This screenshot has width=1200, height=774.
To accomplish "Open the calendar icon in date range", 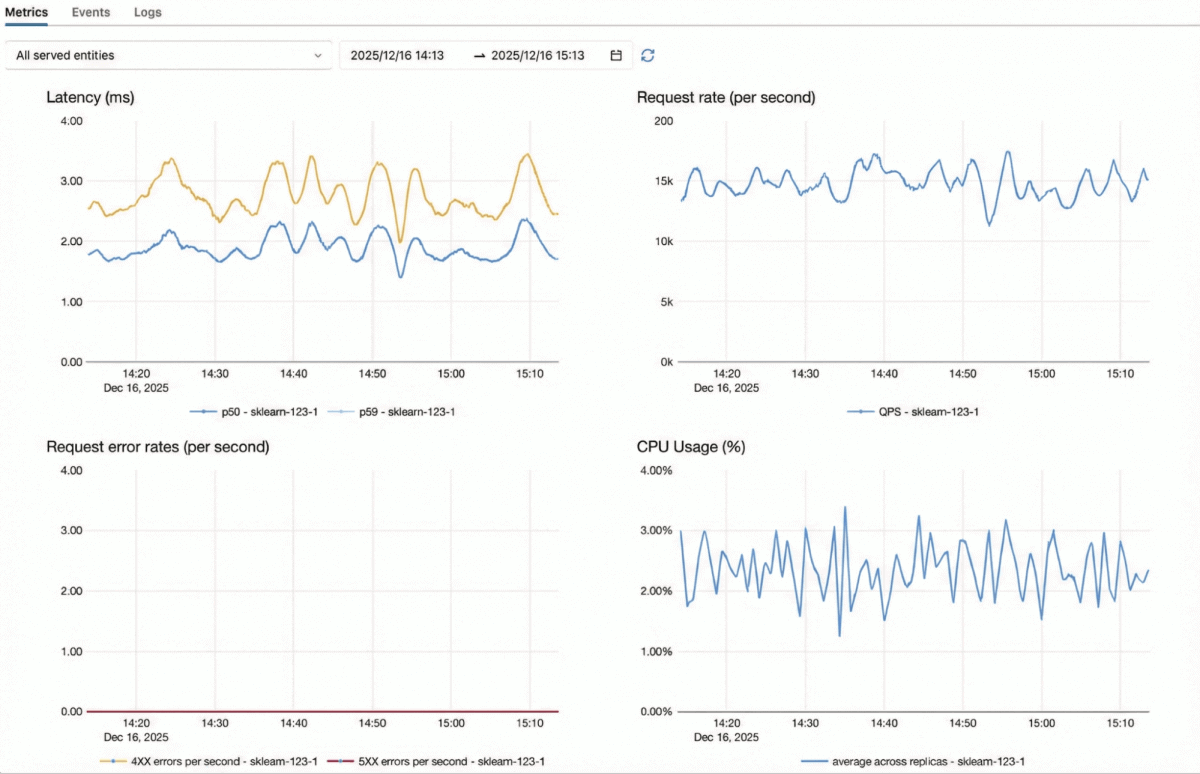I will [616, 56].
